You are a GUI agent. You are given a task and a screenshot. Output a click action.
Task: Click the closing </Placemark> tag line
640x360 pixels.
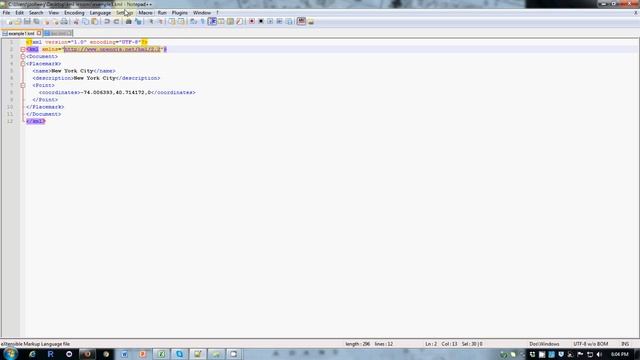coord(45,107)
